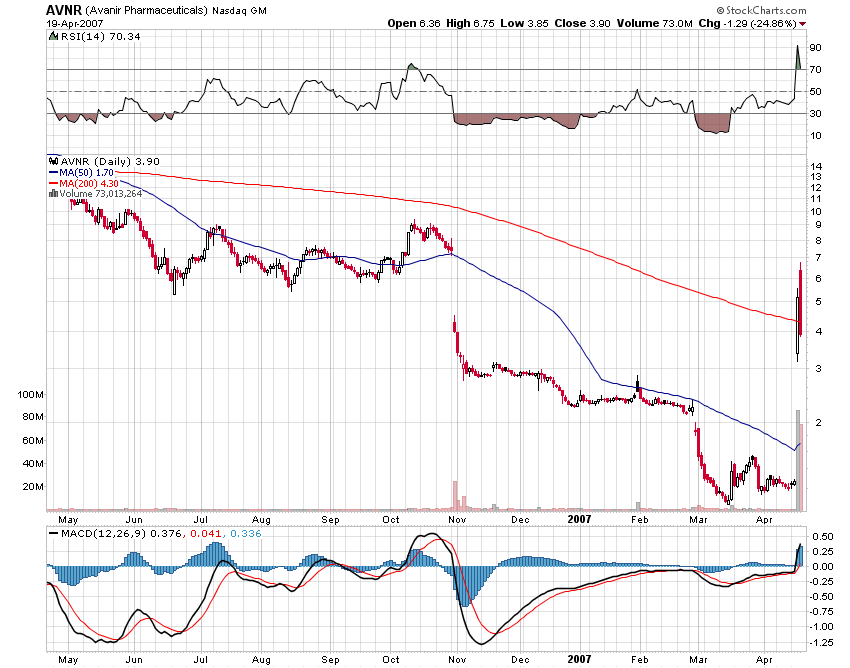Click the Open 6.36 value
The image size is (850, 668).
click(414, 23)
